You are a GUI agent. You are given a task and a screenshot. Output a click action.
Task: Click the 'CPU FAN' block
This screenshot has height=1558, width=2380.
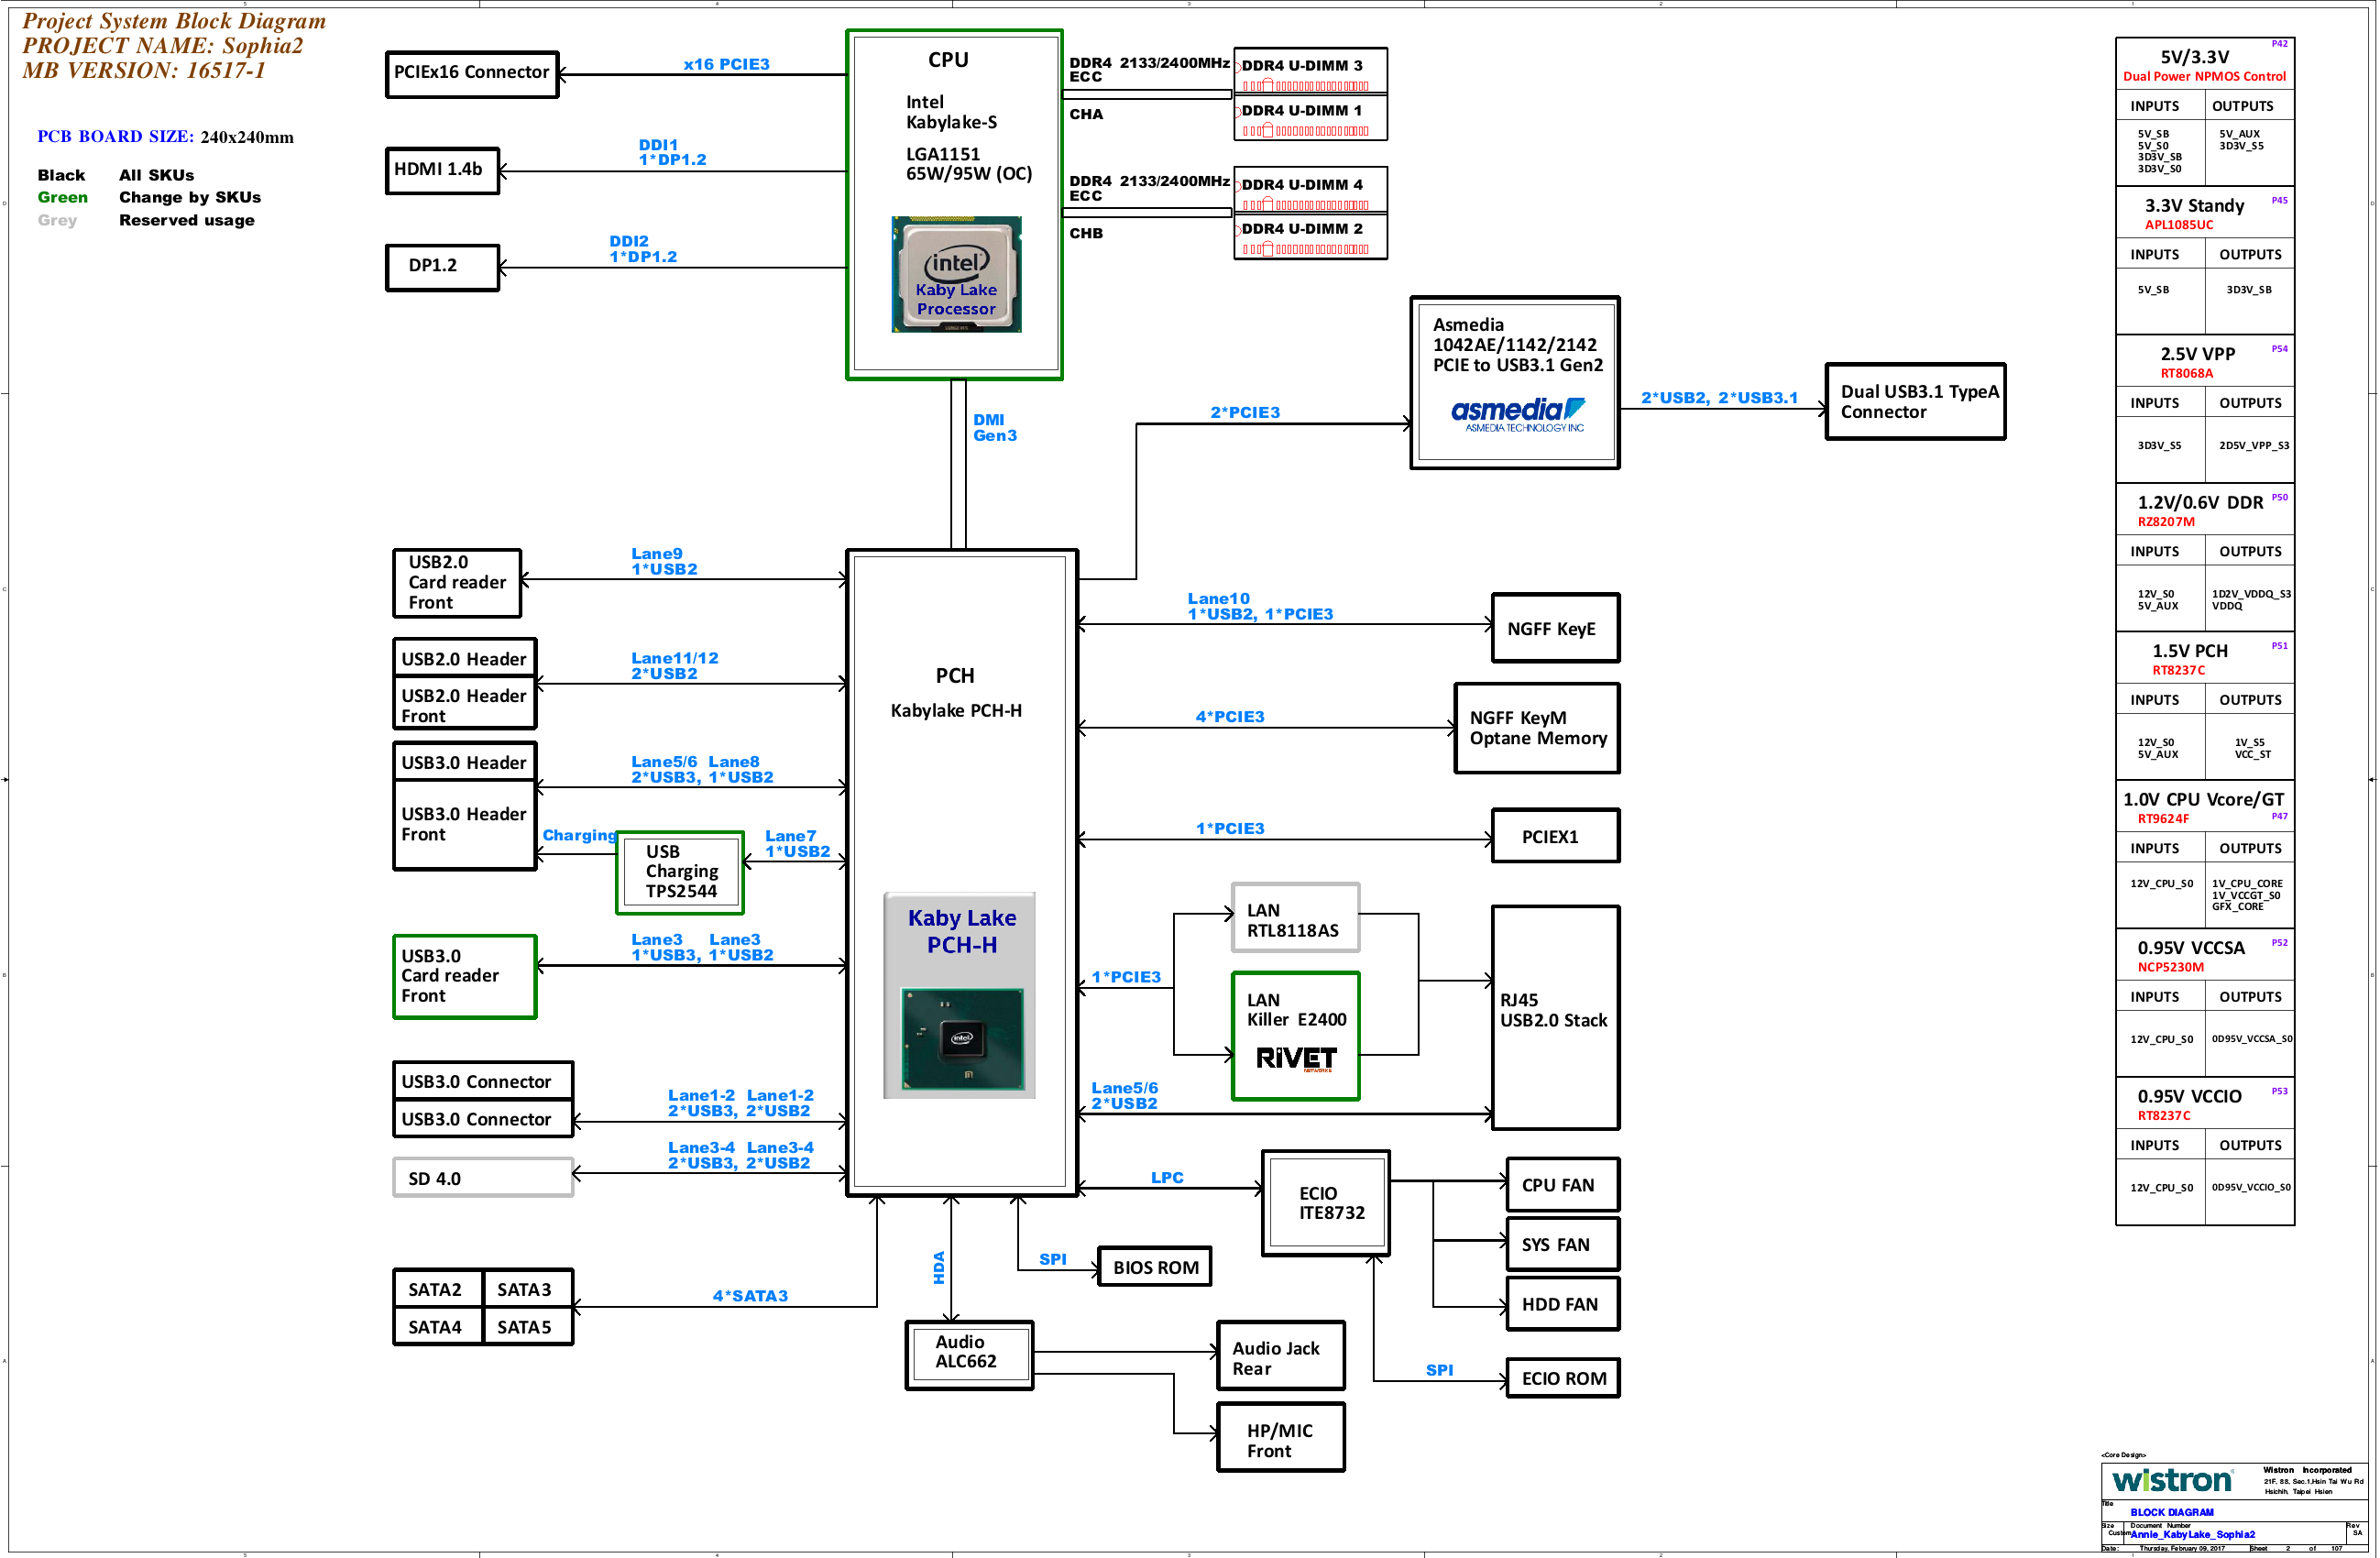coord(1562,1186)
